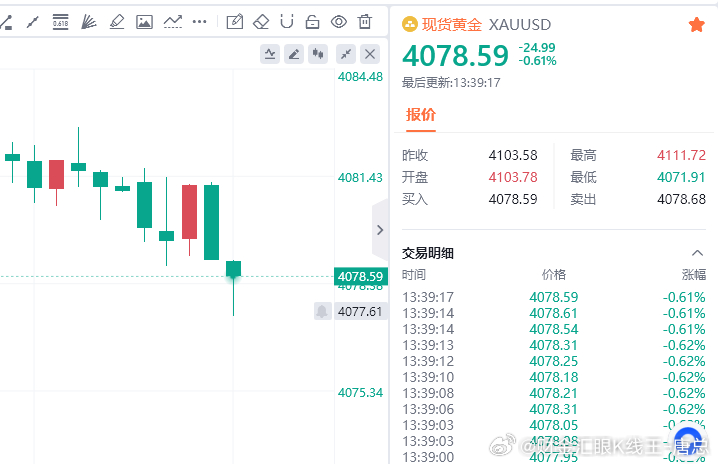Click the 昨收 value 4103.58
The image size is (718, 464).
(513, 155)
